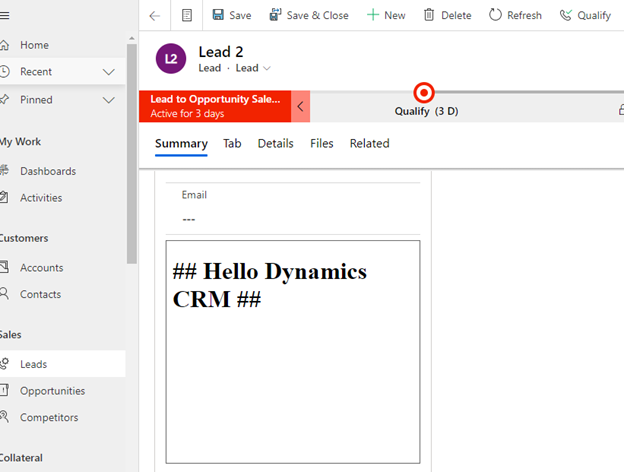
Task: Click the back arrow icon
Action: coord(154,16)
